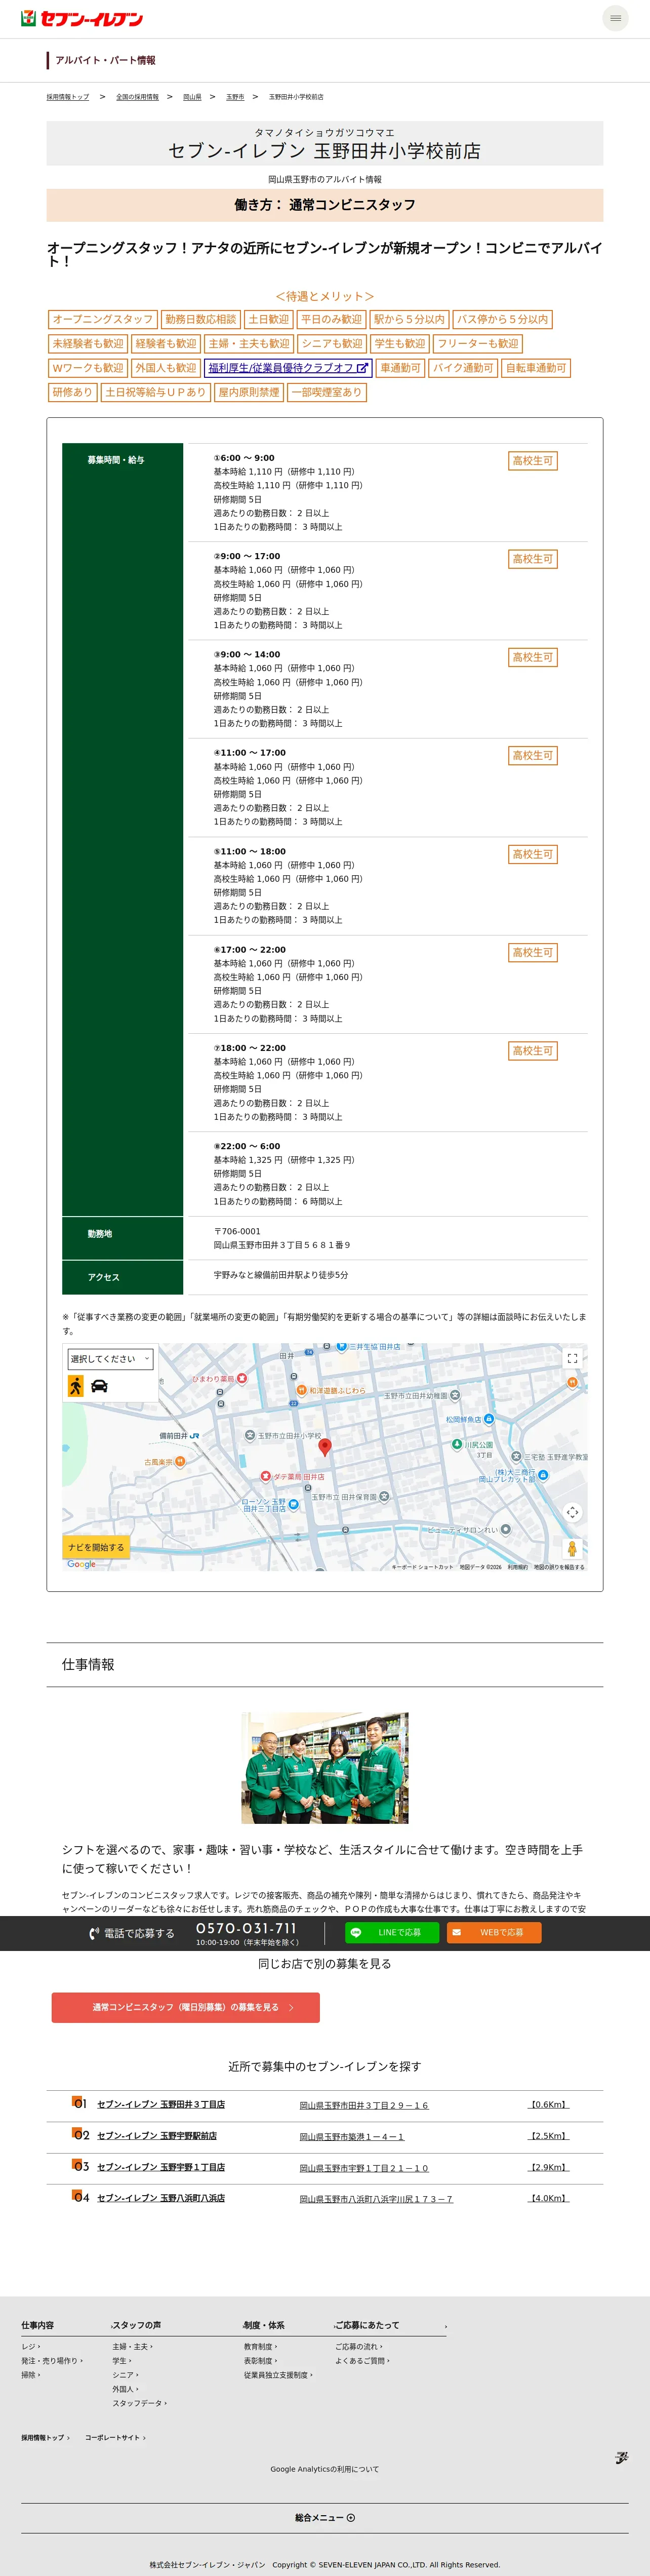The height and width of the screenshot is (2576, 650).
Task: Open footer link よくあるご質問
Action: tap(362, 2360)
